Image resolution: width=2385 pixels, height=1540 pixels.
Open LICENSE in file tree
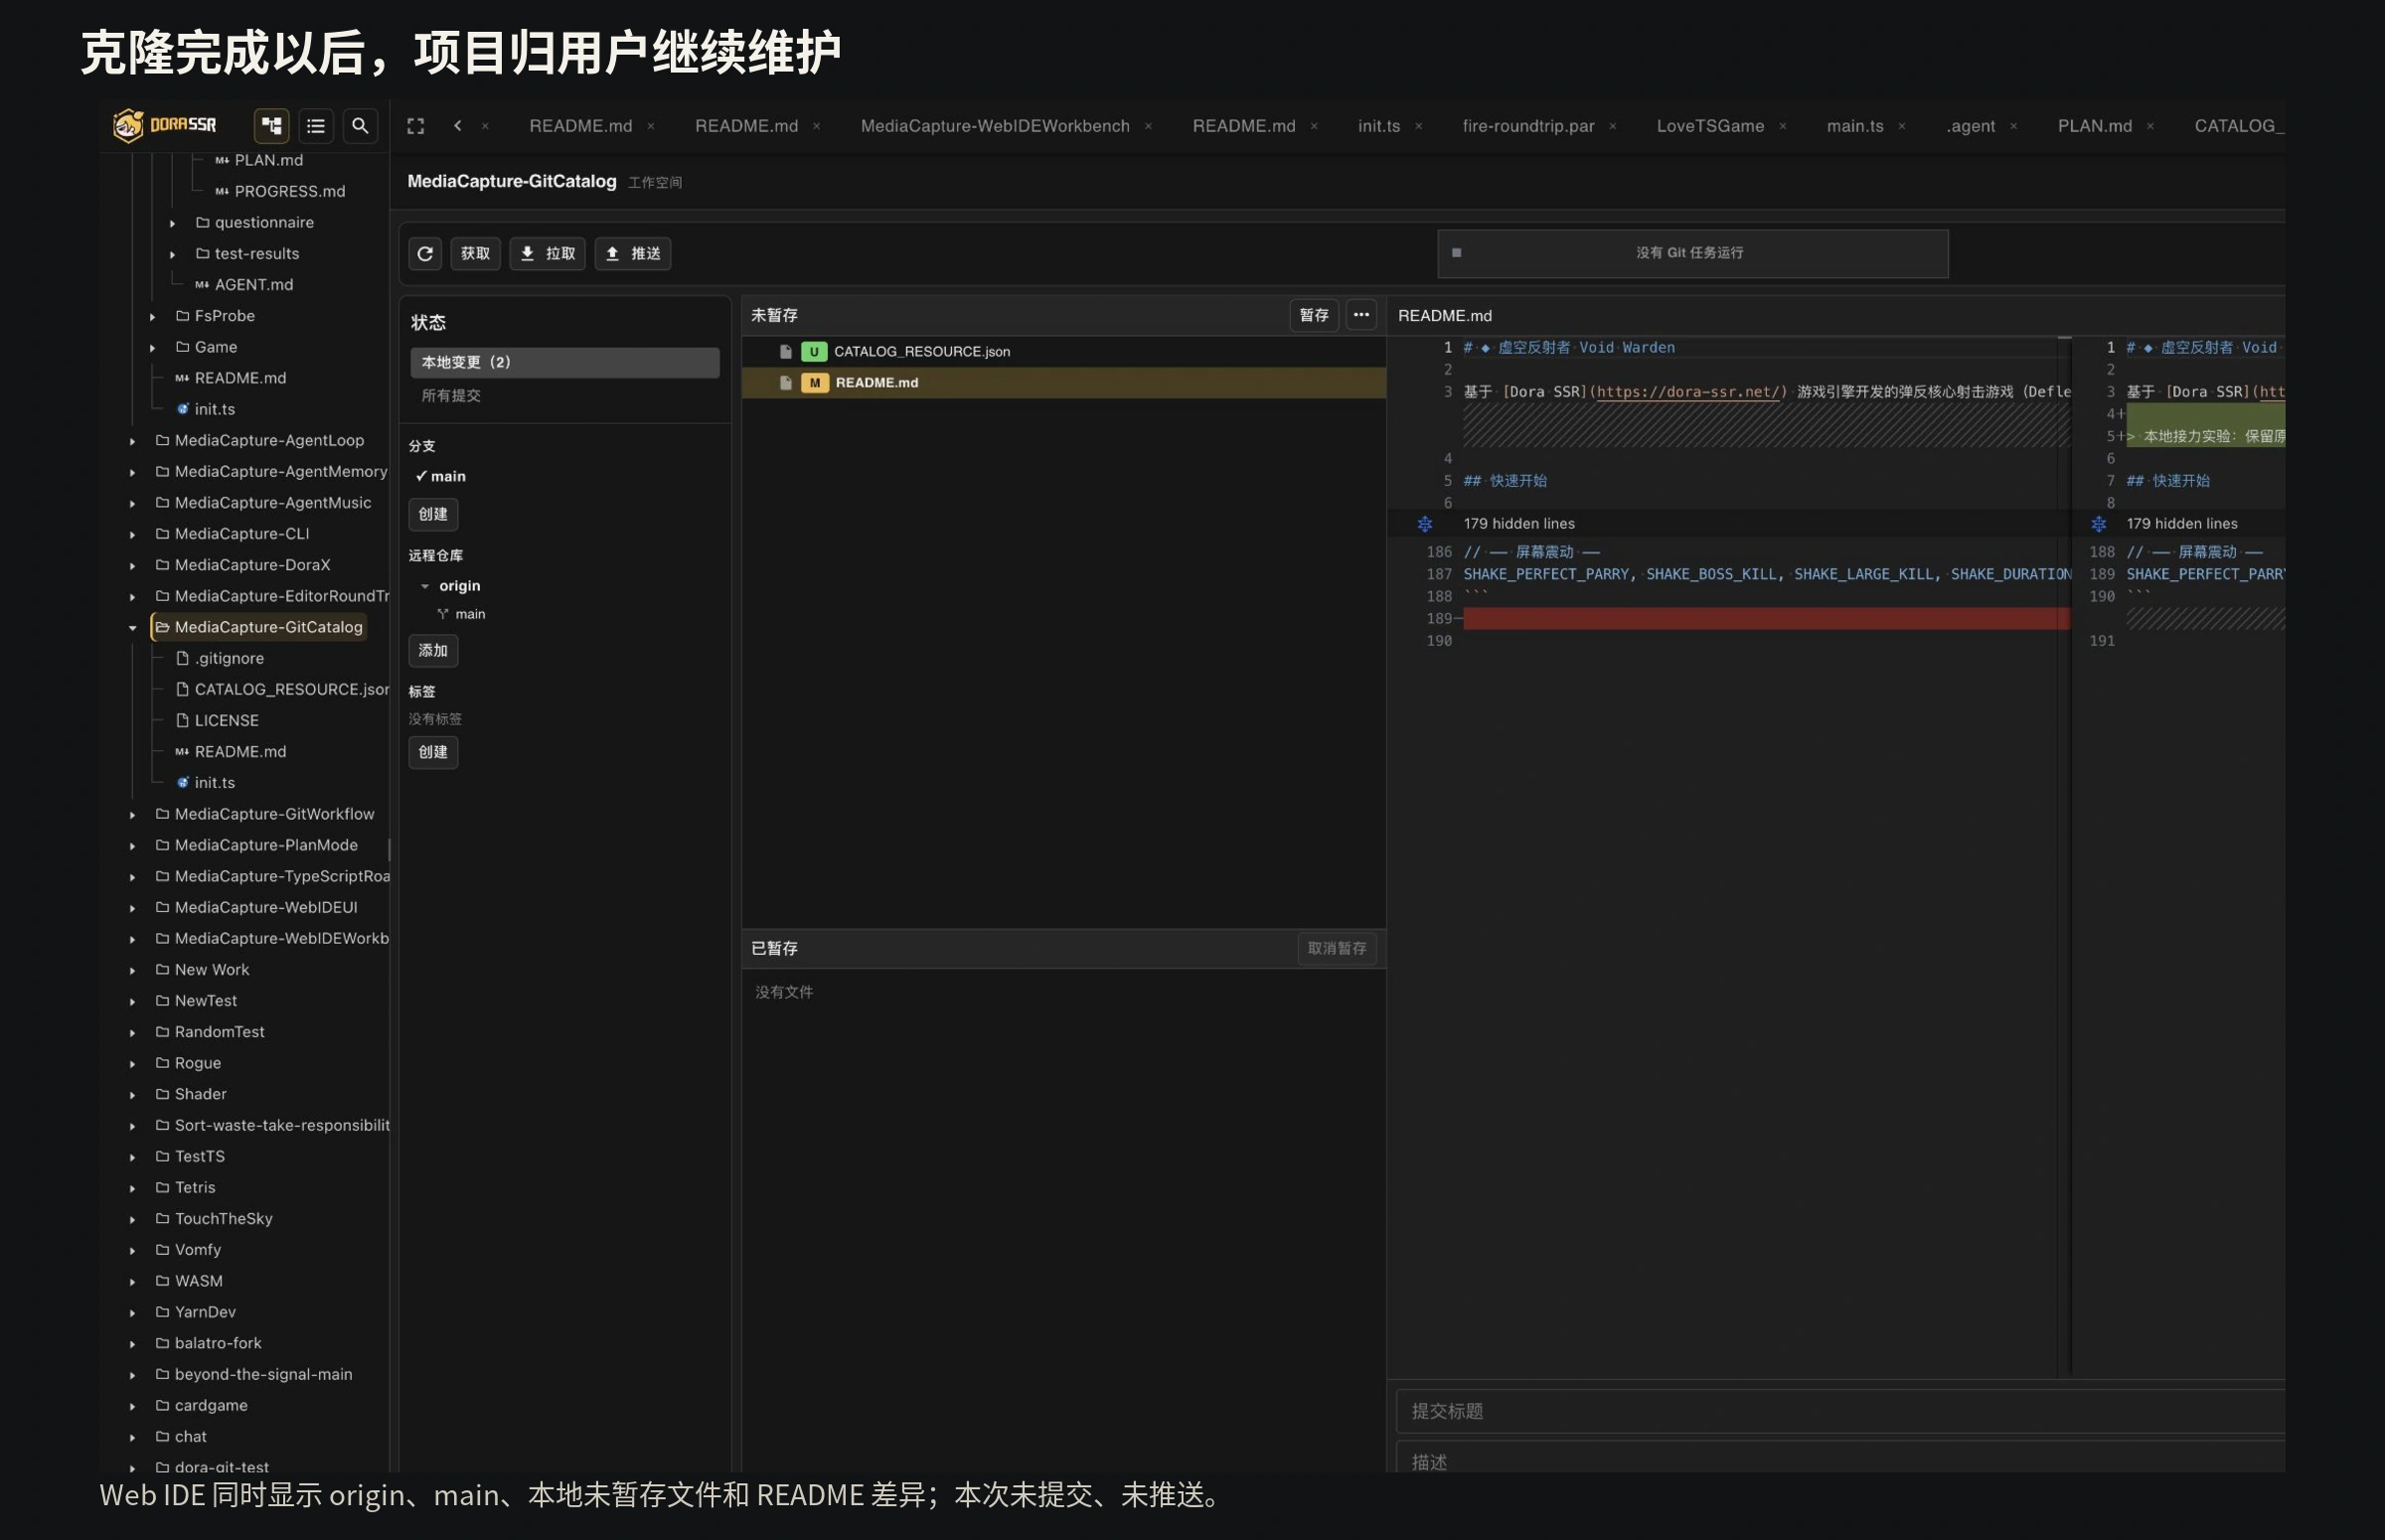(x=217, y=720)
